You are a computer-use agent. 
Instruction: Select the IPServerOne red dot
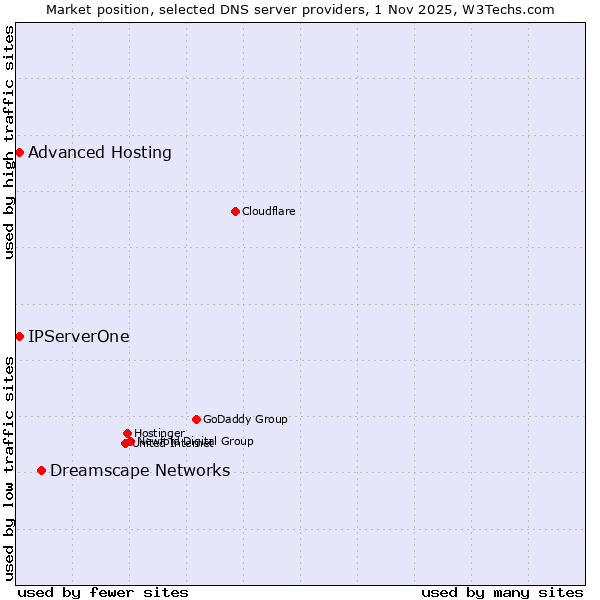coord(19,336)
